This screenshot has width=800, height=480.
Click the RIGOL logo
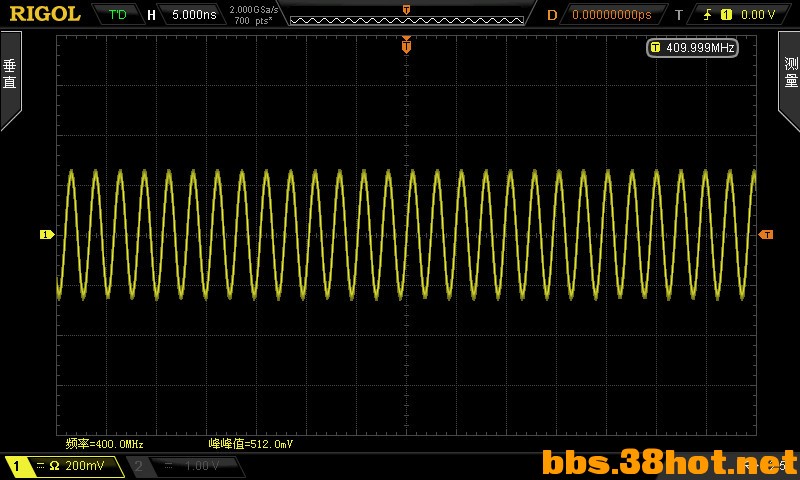[45, 14]
